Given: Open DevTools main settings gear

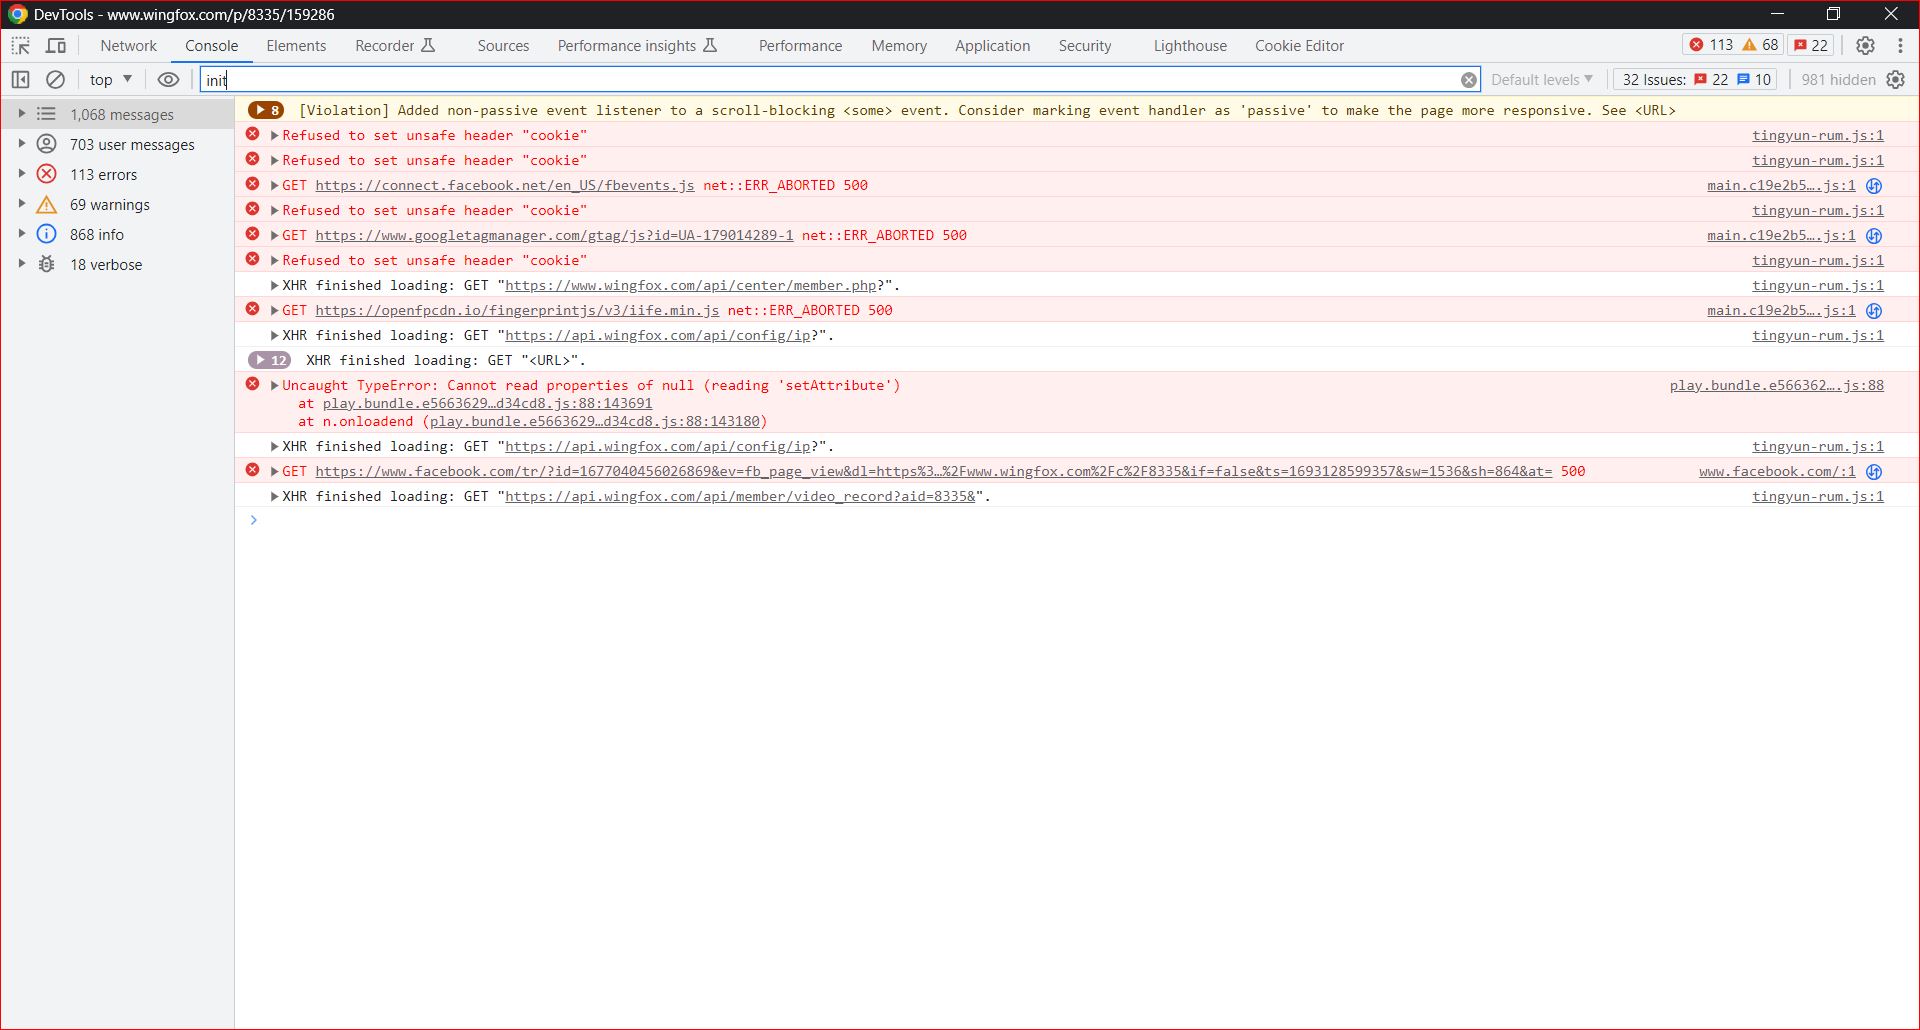Looking at the screenshot, I should tap(1865, 46).
